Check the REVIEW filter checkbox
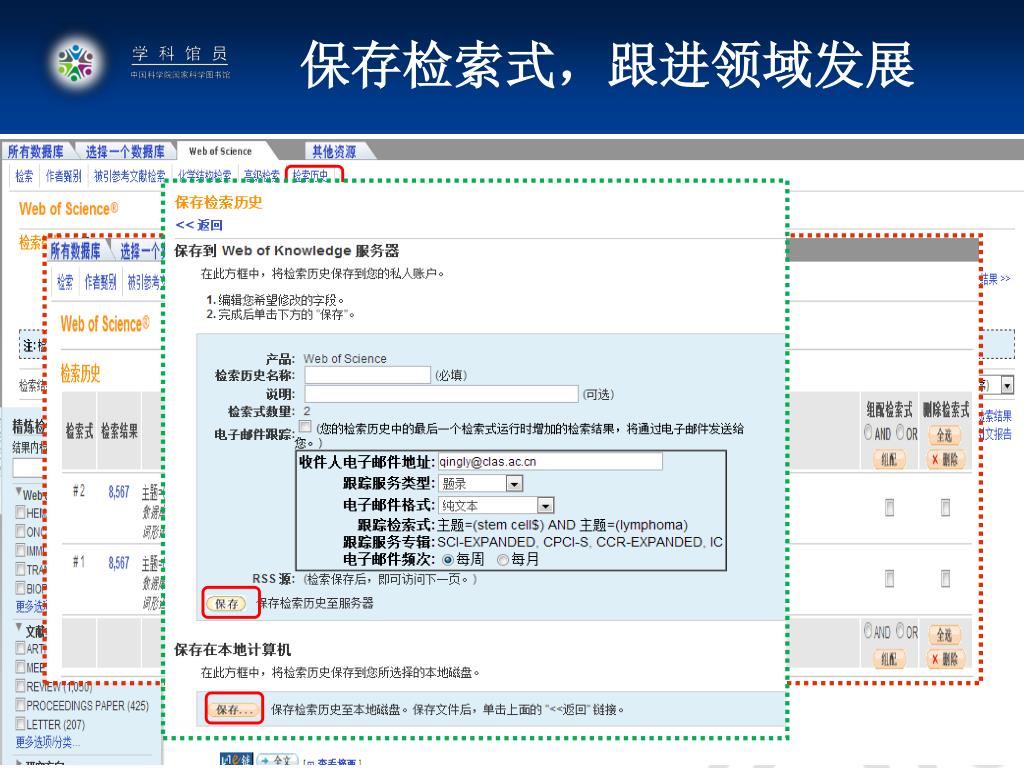 click(x=20, y=686)
